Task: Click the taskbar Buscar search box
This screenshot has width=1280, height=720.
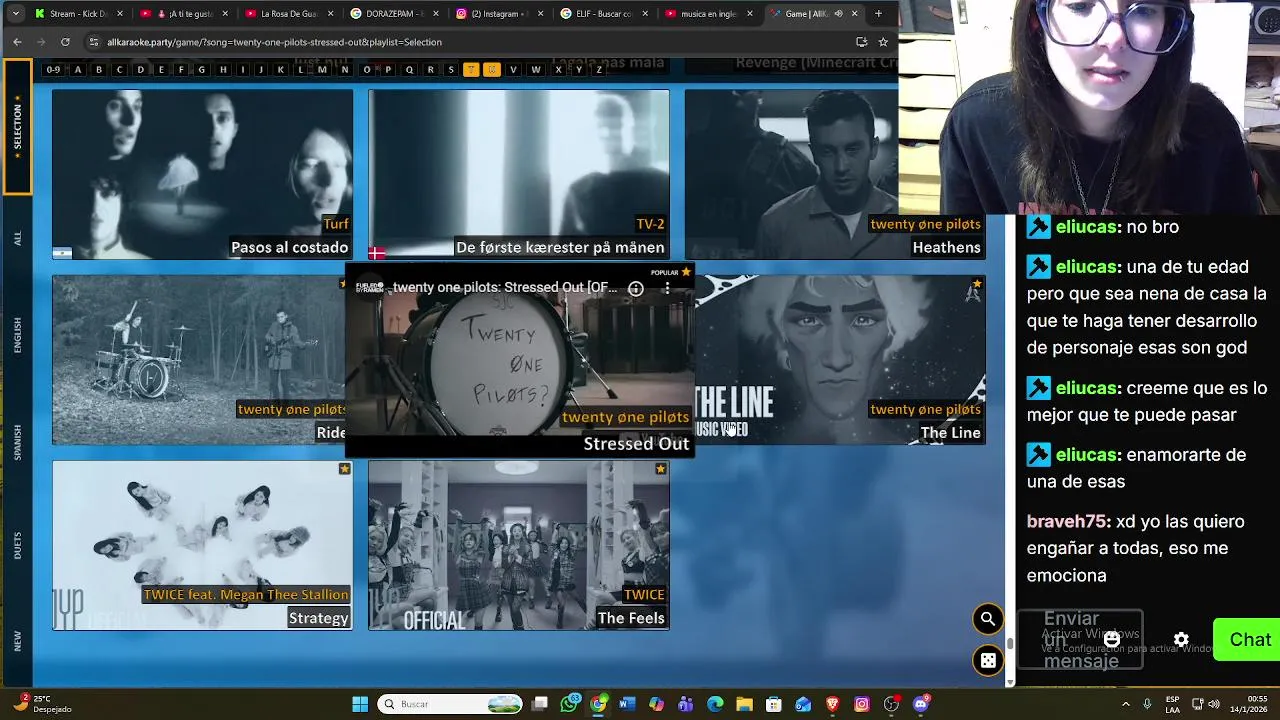Action: (450, 704)
